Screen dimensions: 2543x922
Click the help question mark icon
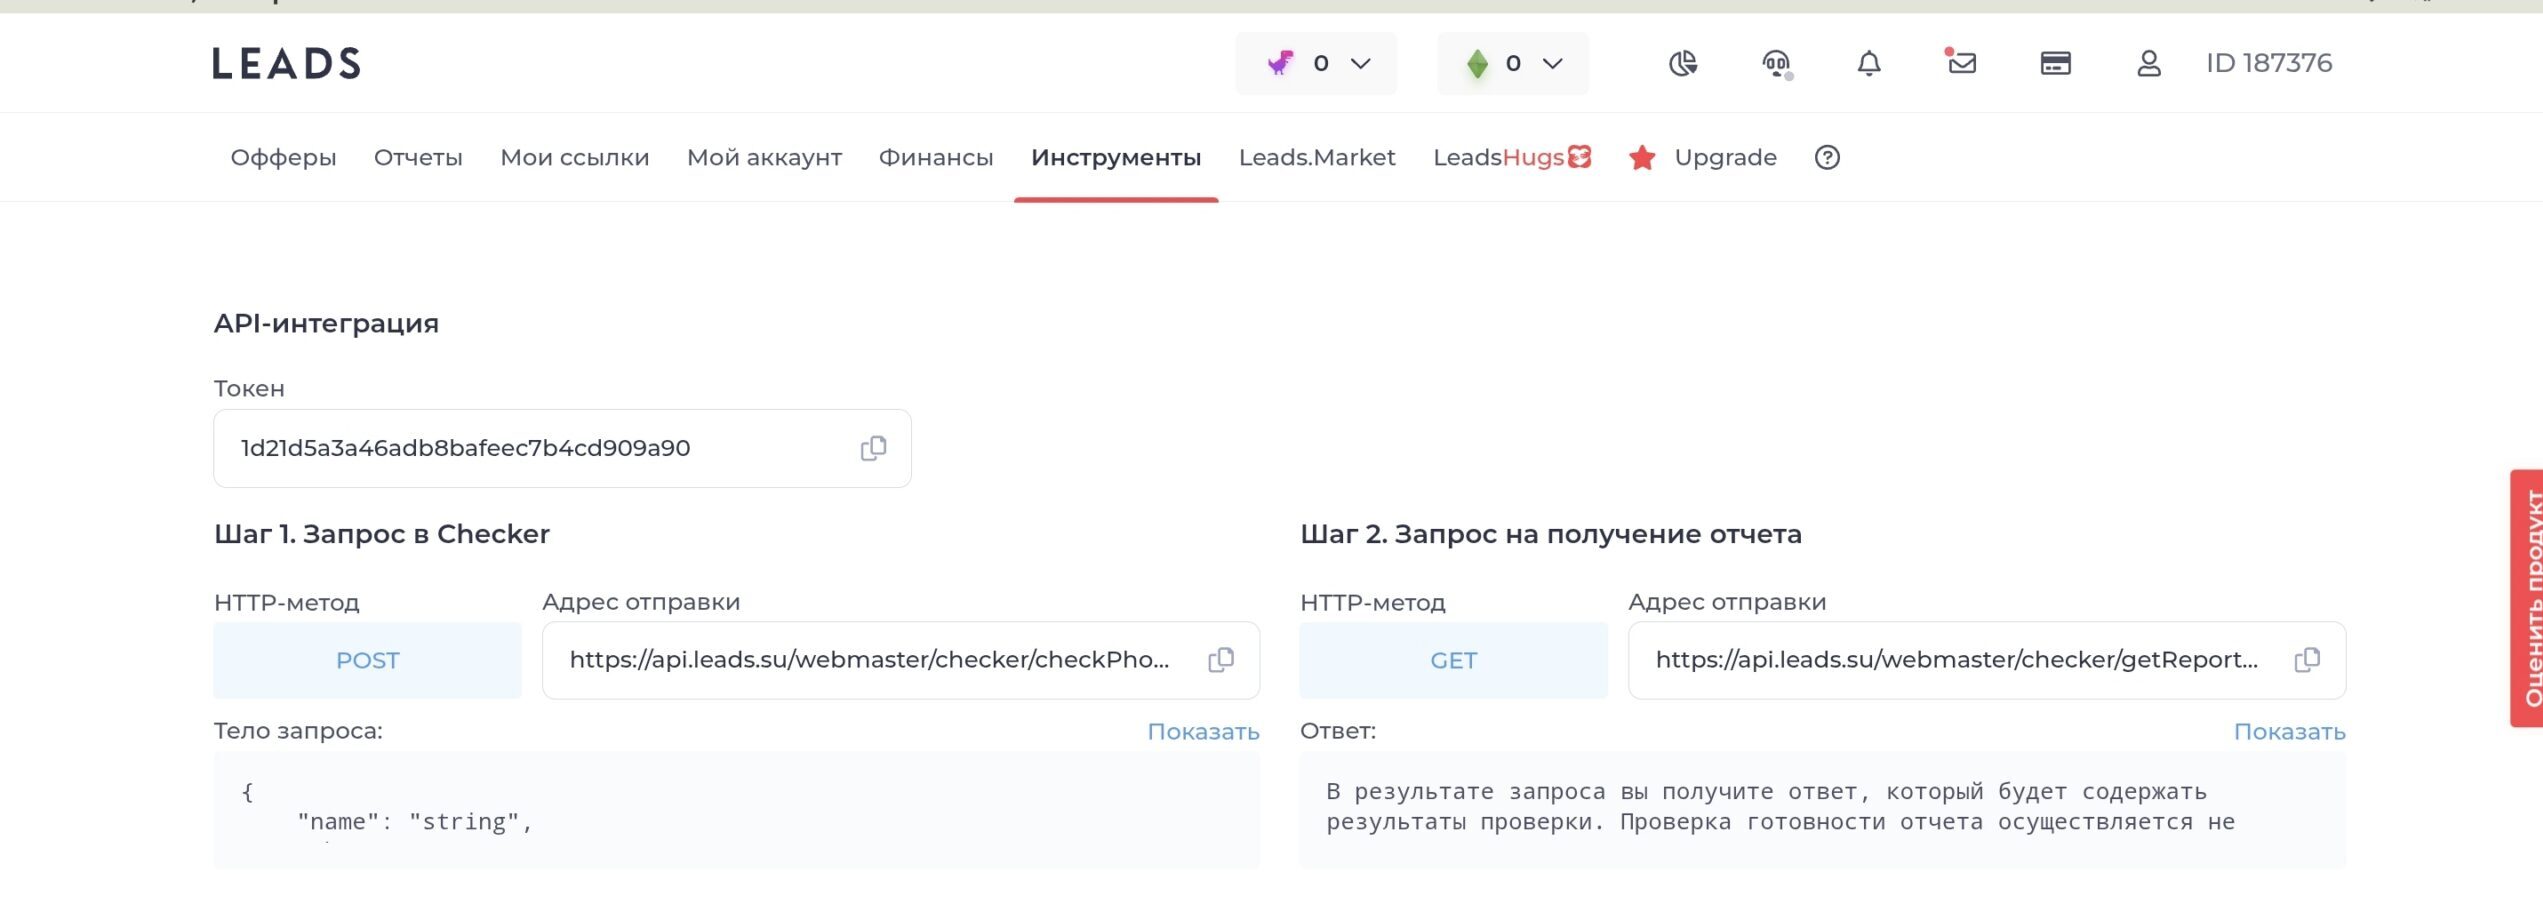(1826, 158)
